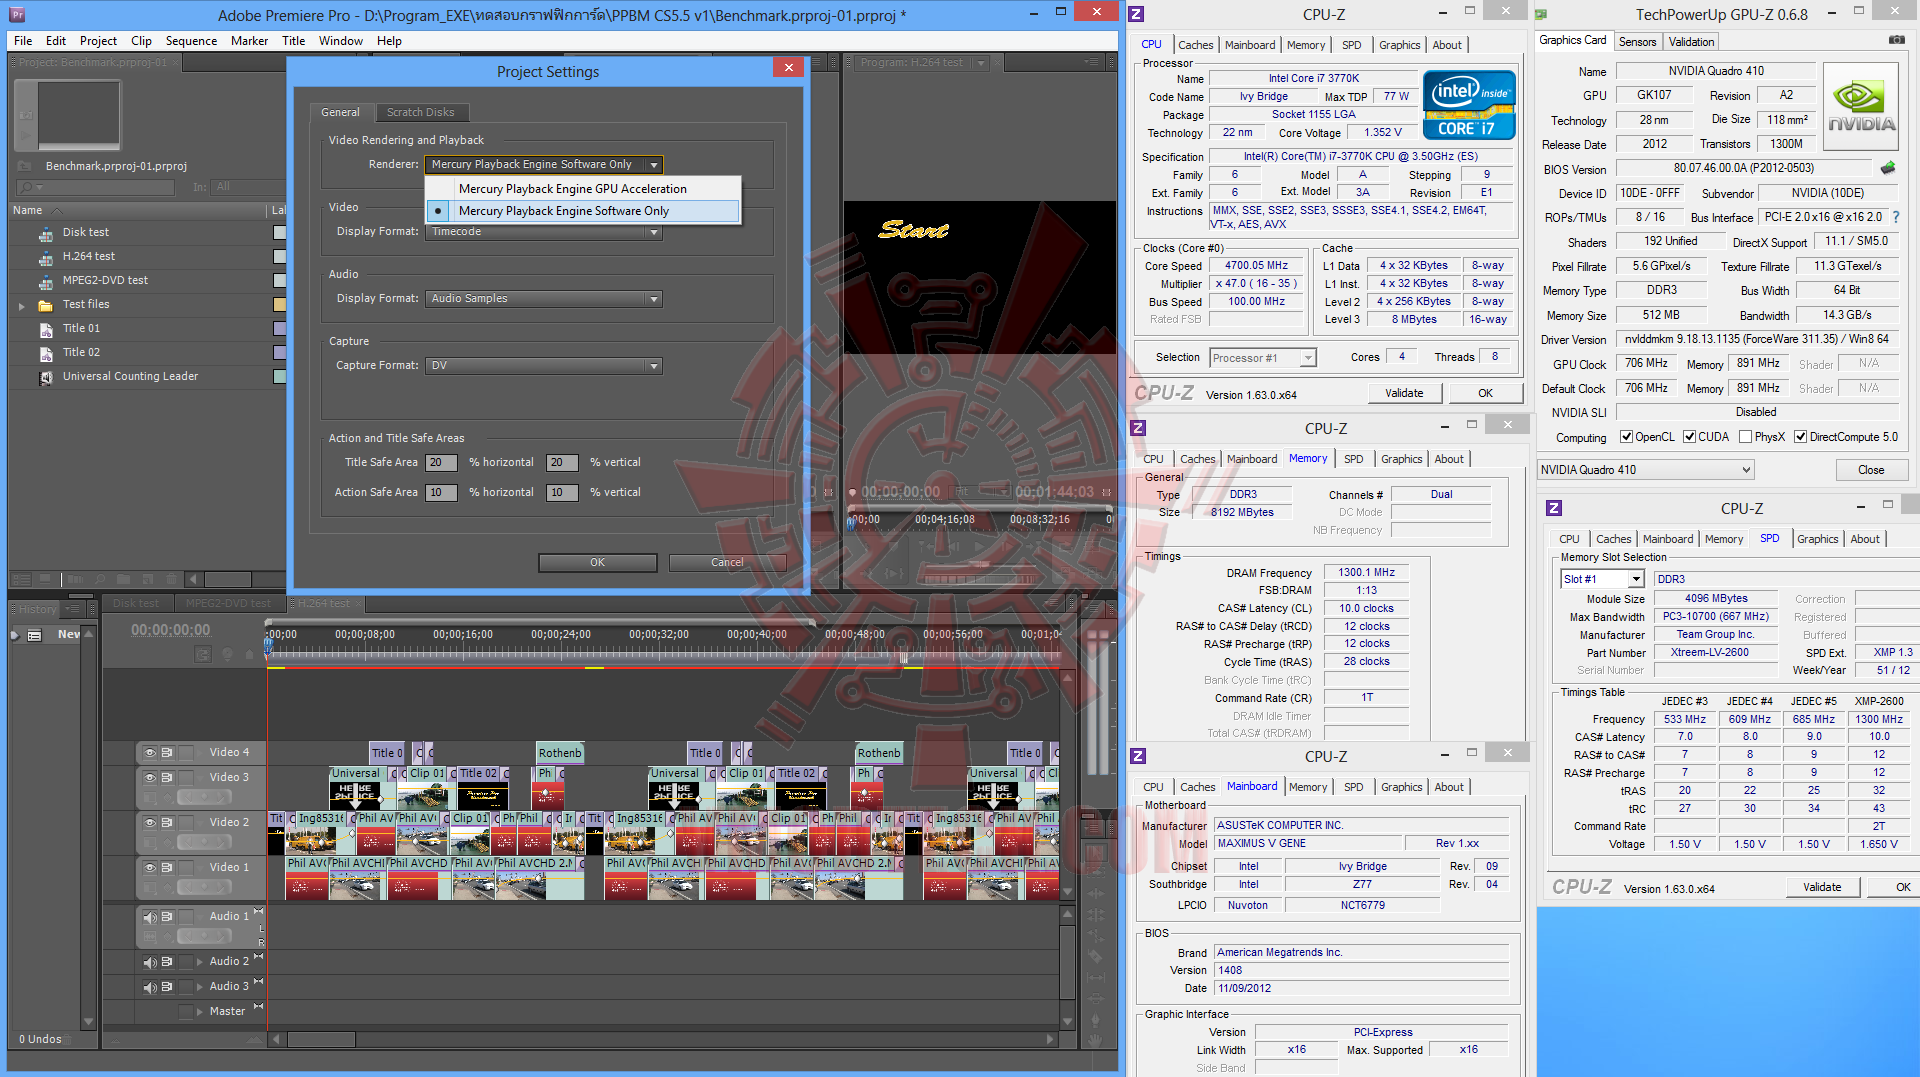The image size is (1920, 1077).
Task: Click the Video 4 sync lock icon
Action: click(x=167, y=753)
